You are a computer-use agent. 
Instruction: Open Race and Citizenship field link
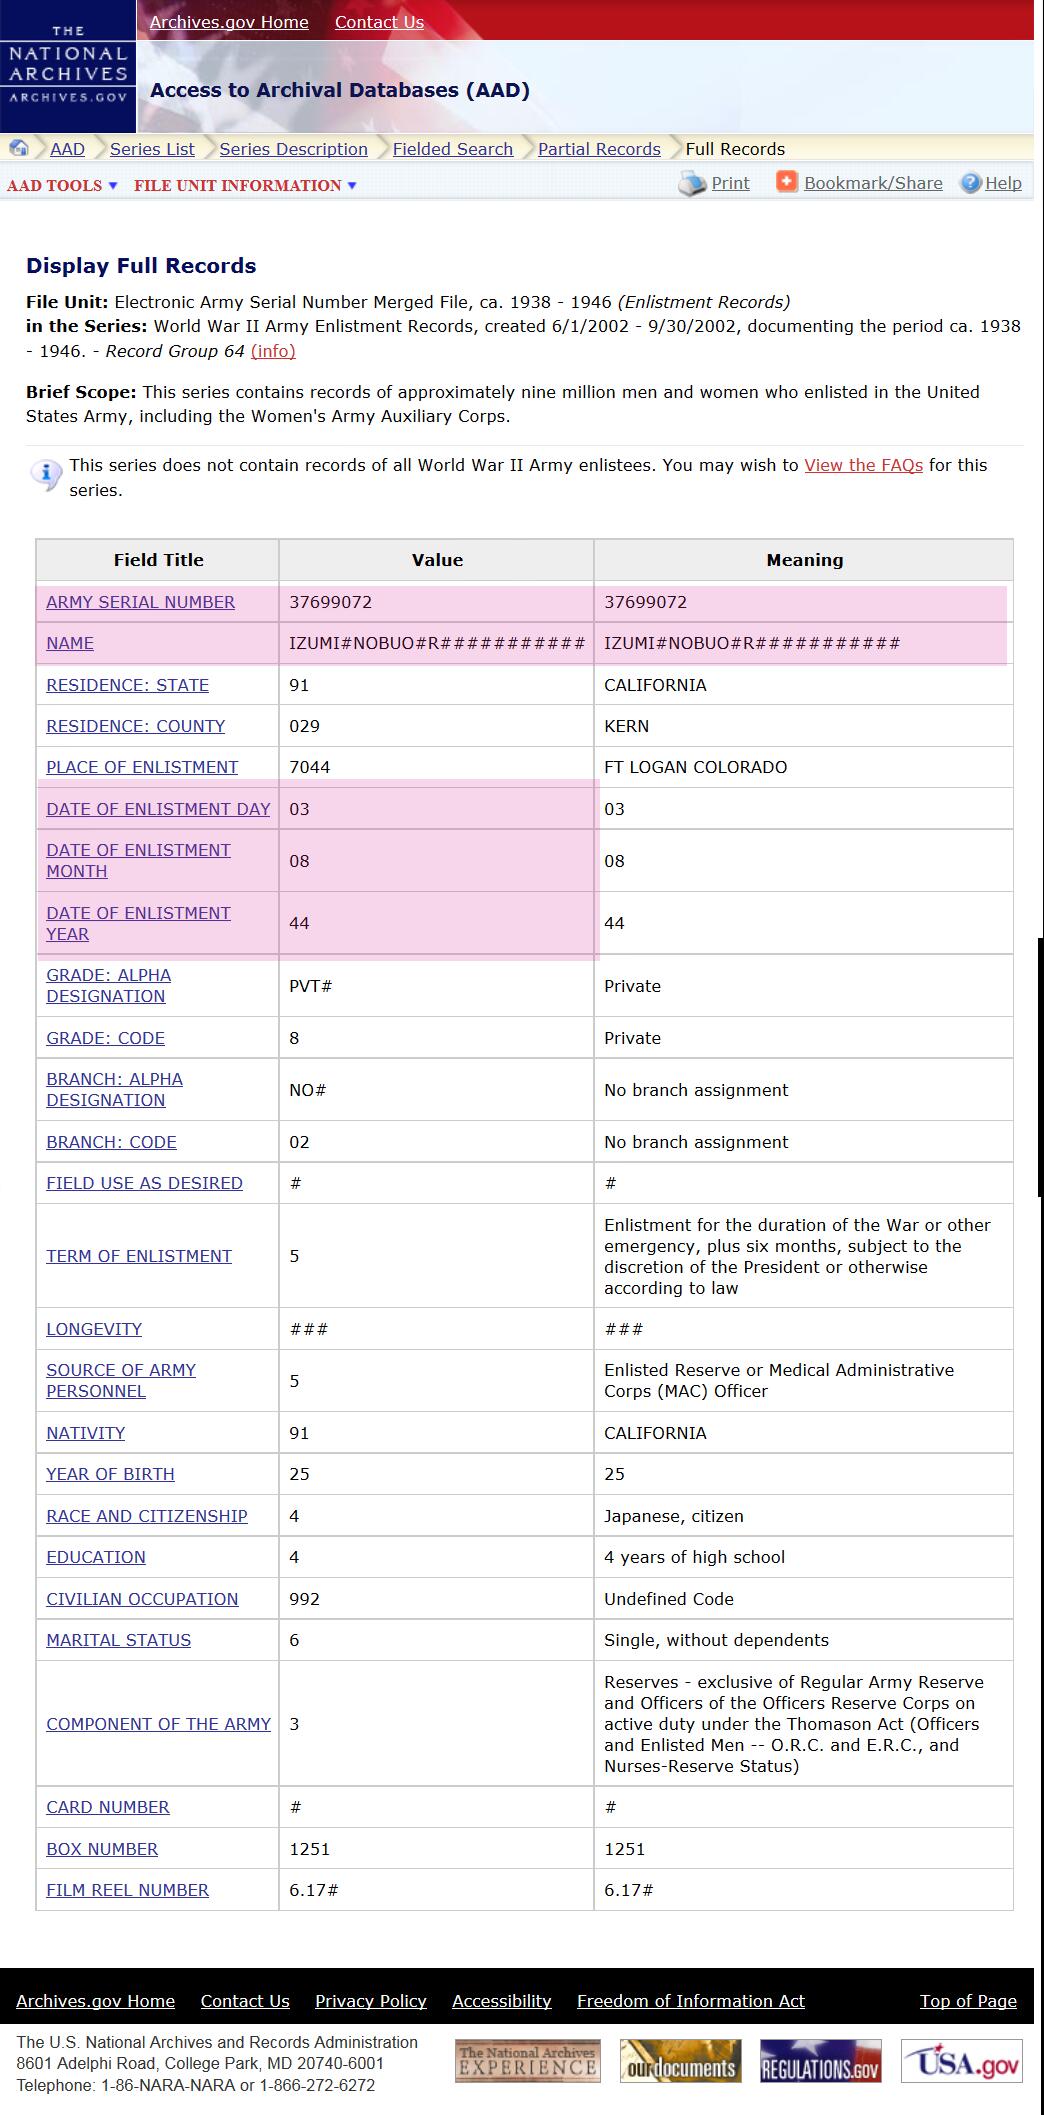[x=147, y=1516]
